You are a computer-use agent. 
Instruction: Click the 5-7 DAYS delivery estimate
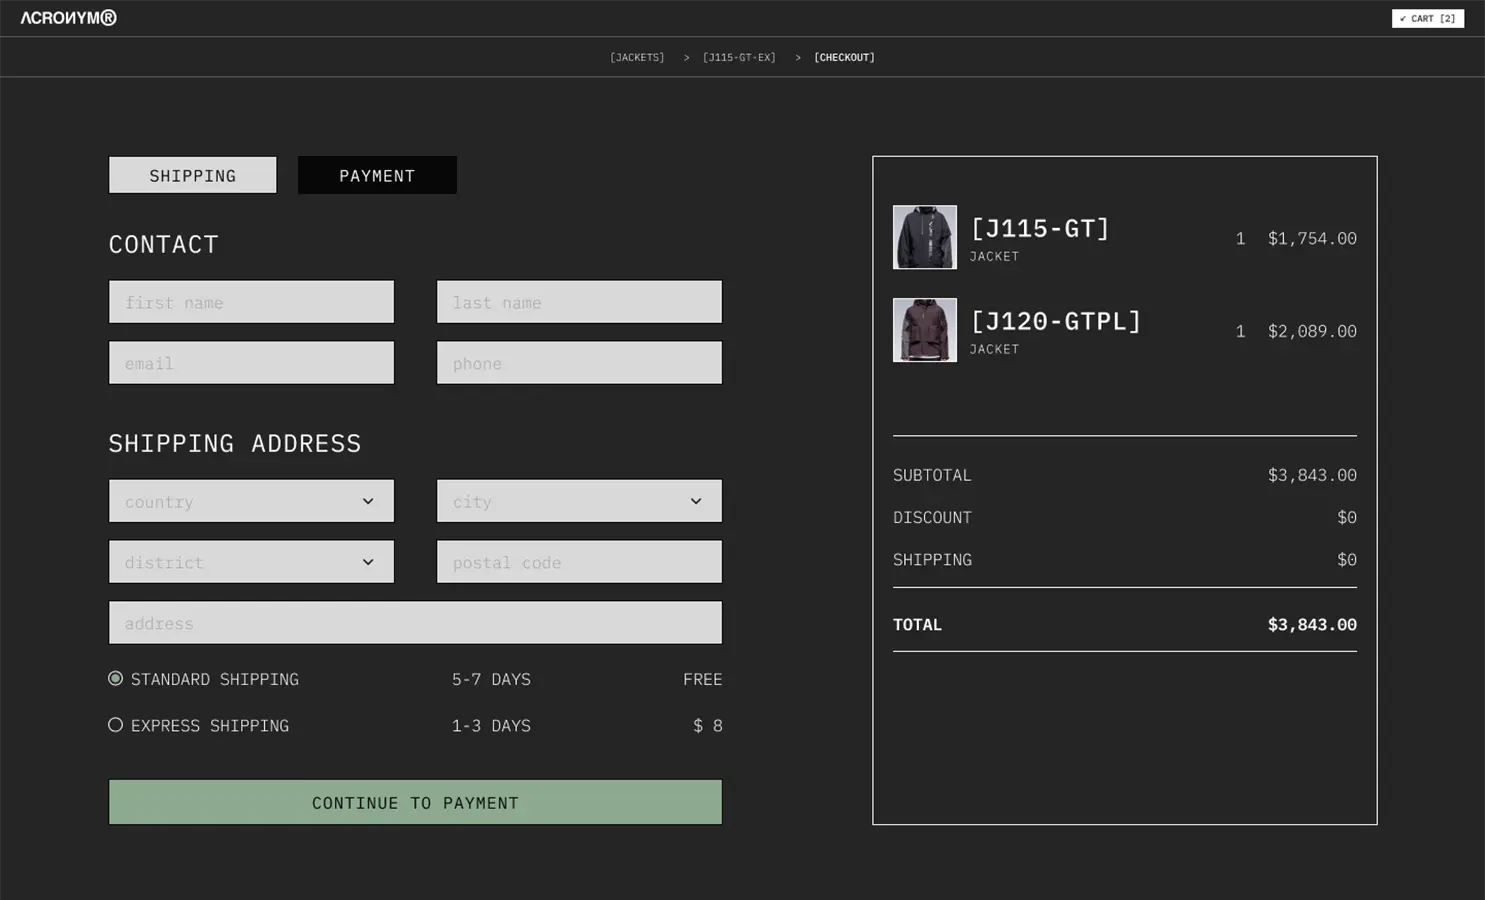pos(491,680)
